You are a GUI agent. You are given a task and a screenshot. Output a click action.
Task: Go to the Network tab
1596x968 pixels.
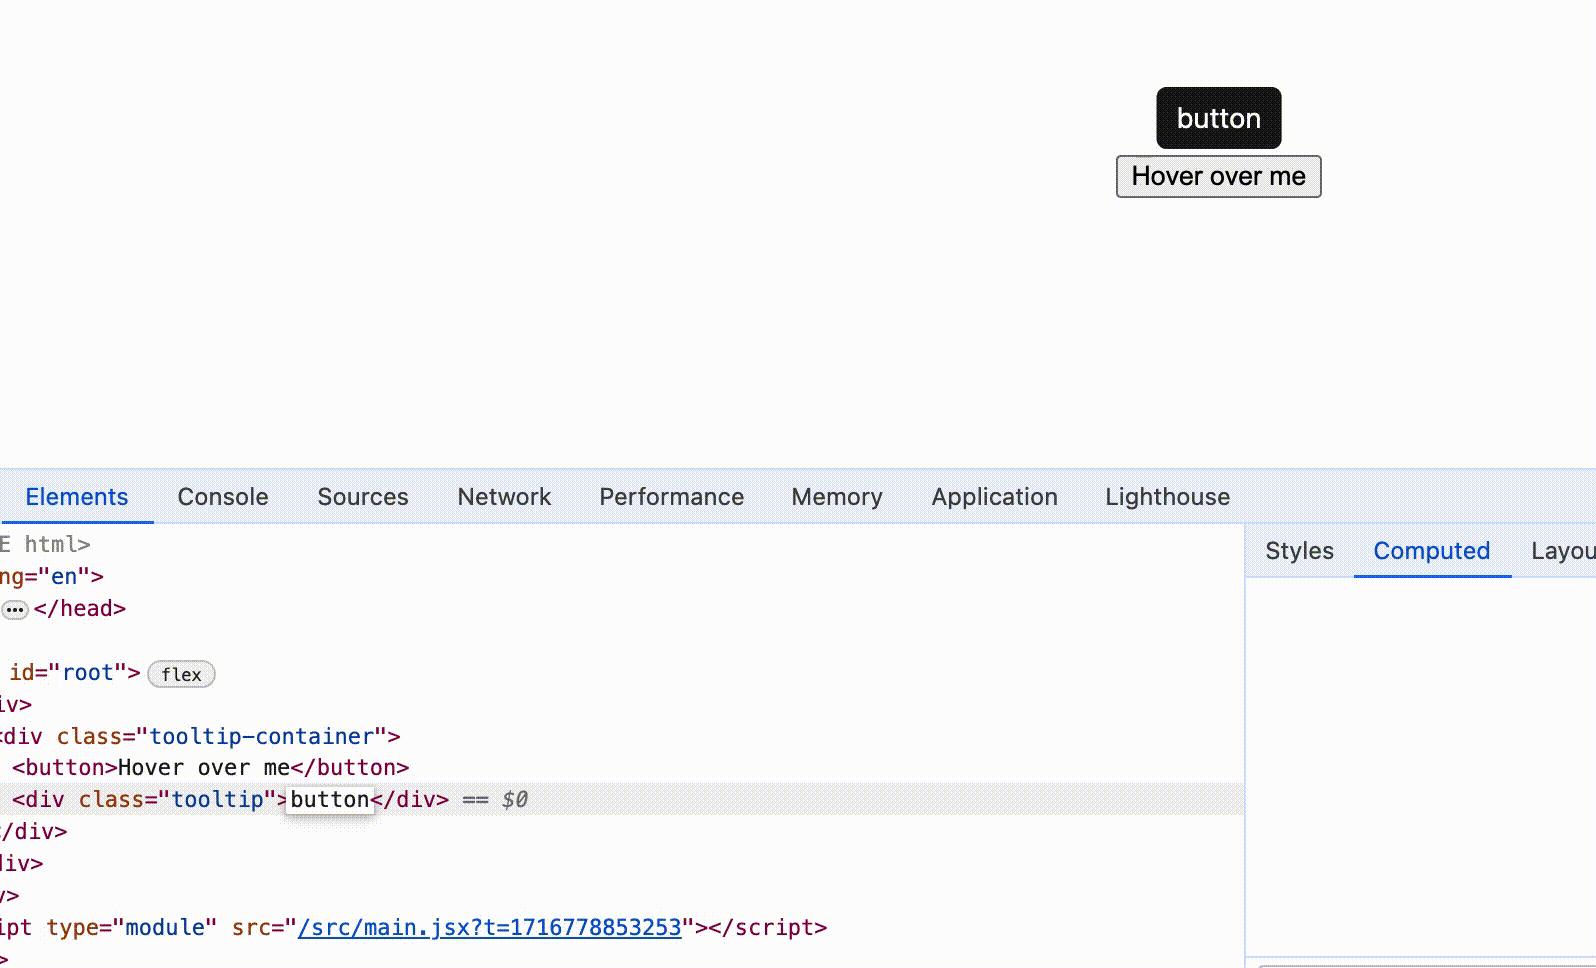(504, 497)
